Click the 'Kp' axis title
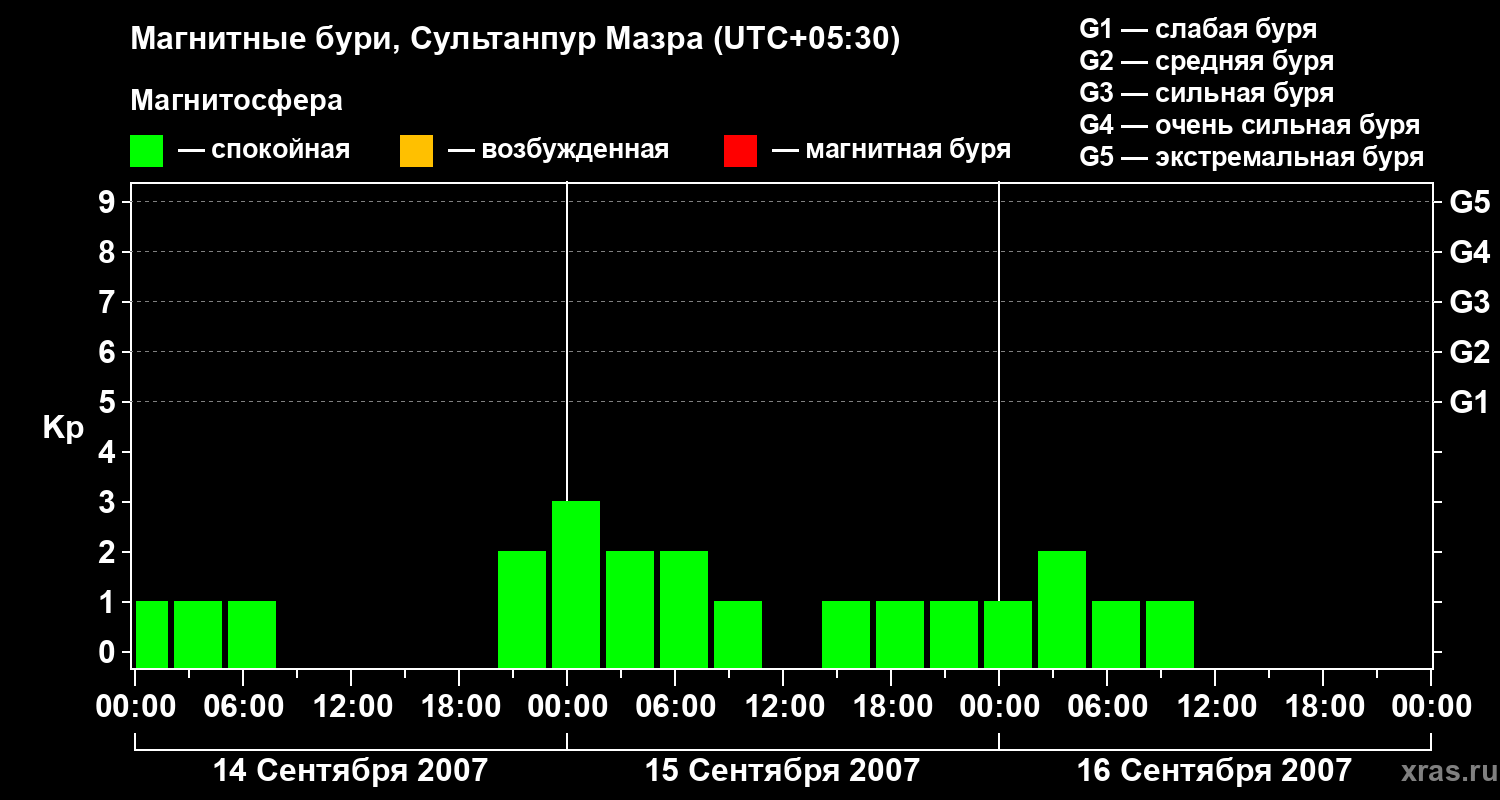The image size is (1500, 800). 63,428
